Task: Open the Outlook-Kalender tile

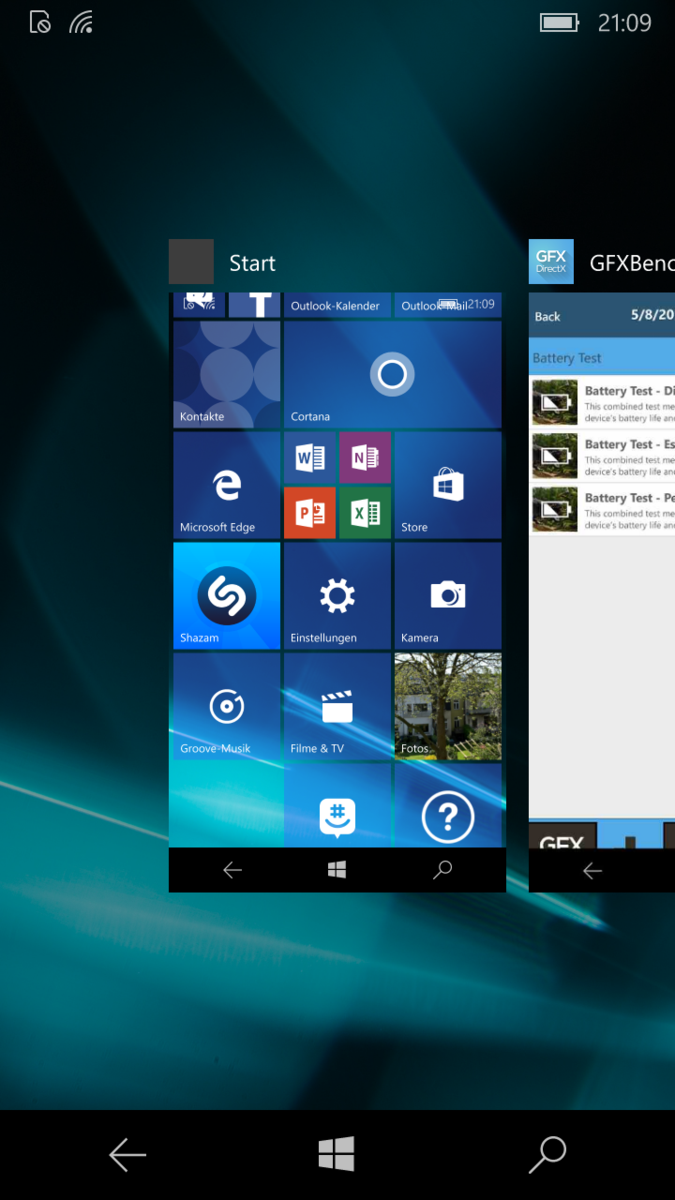Action: [337, 305]
